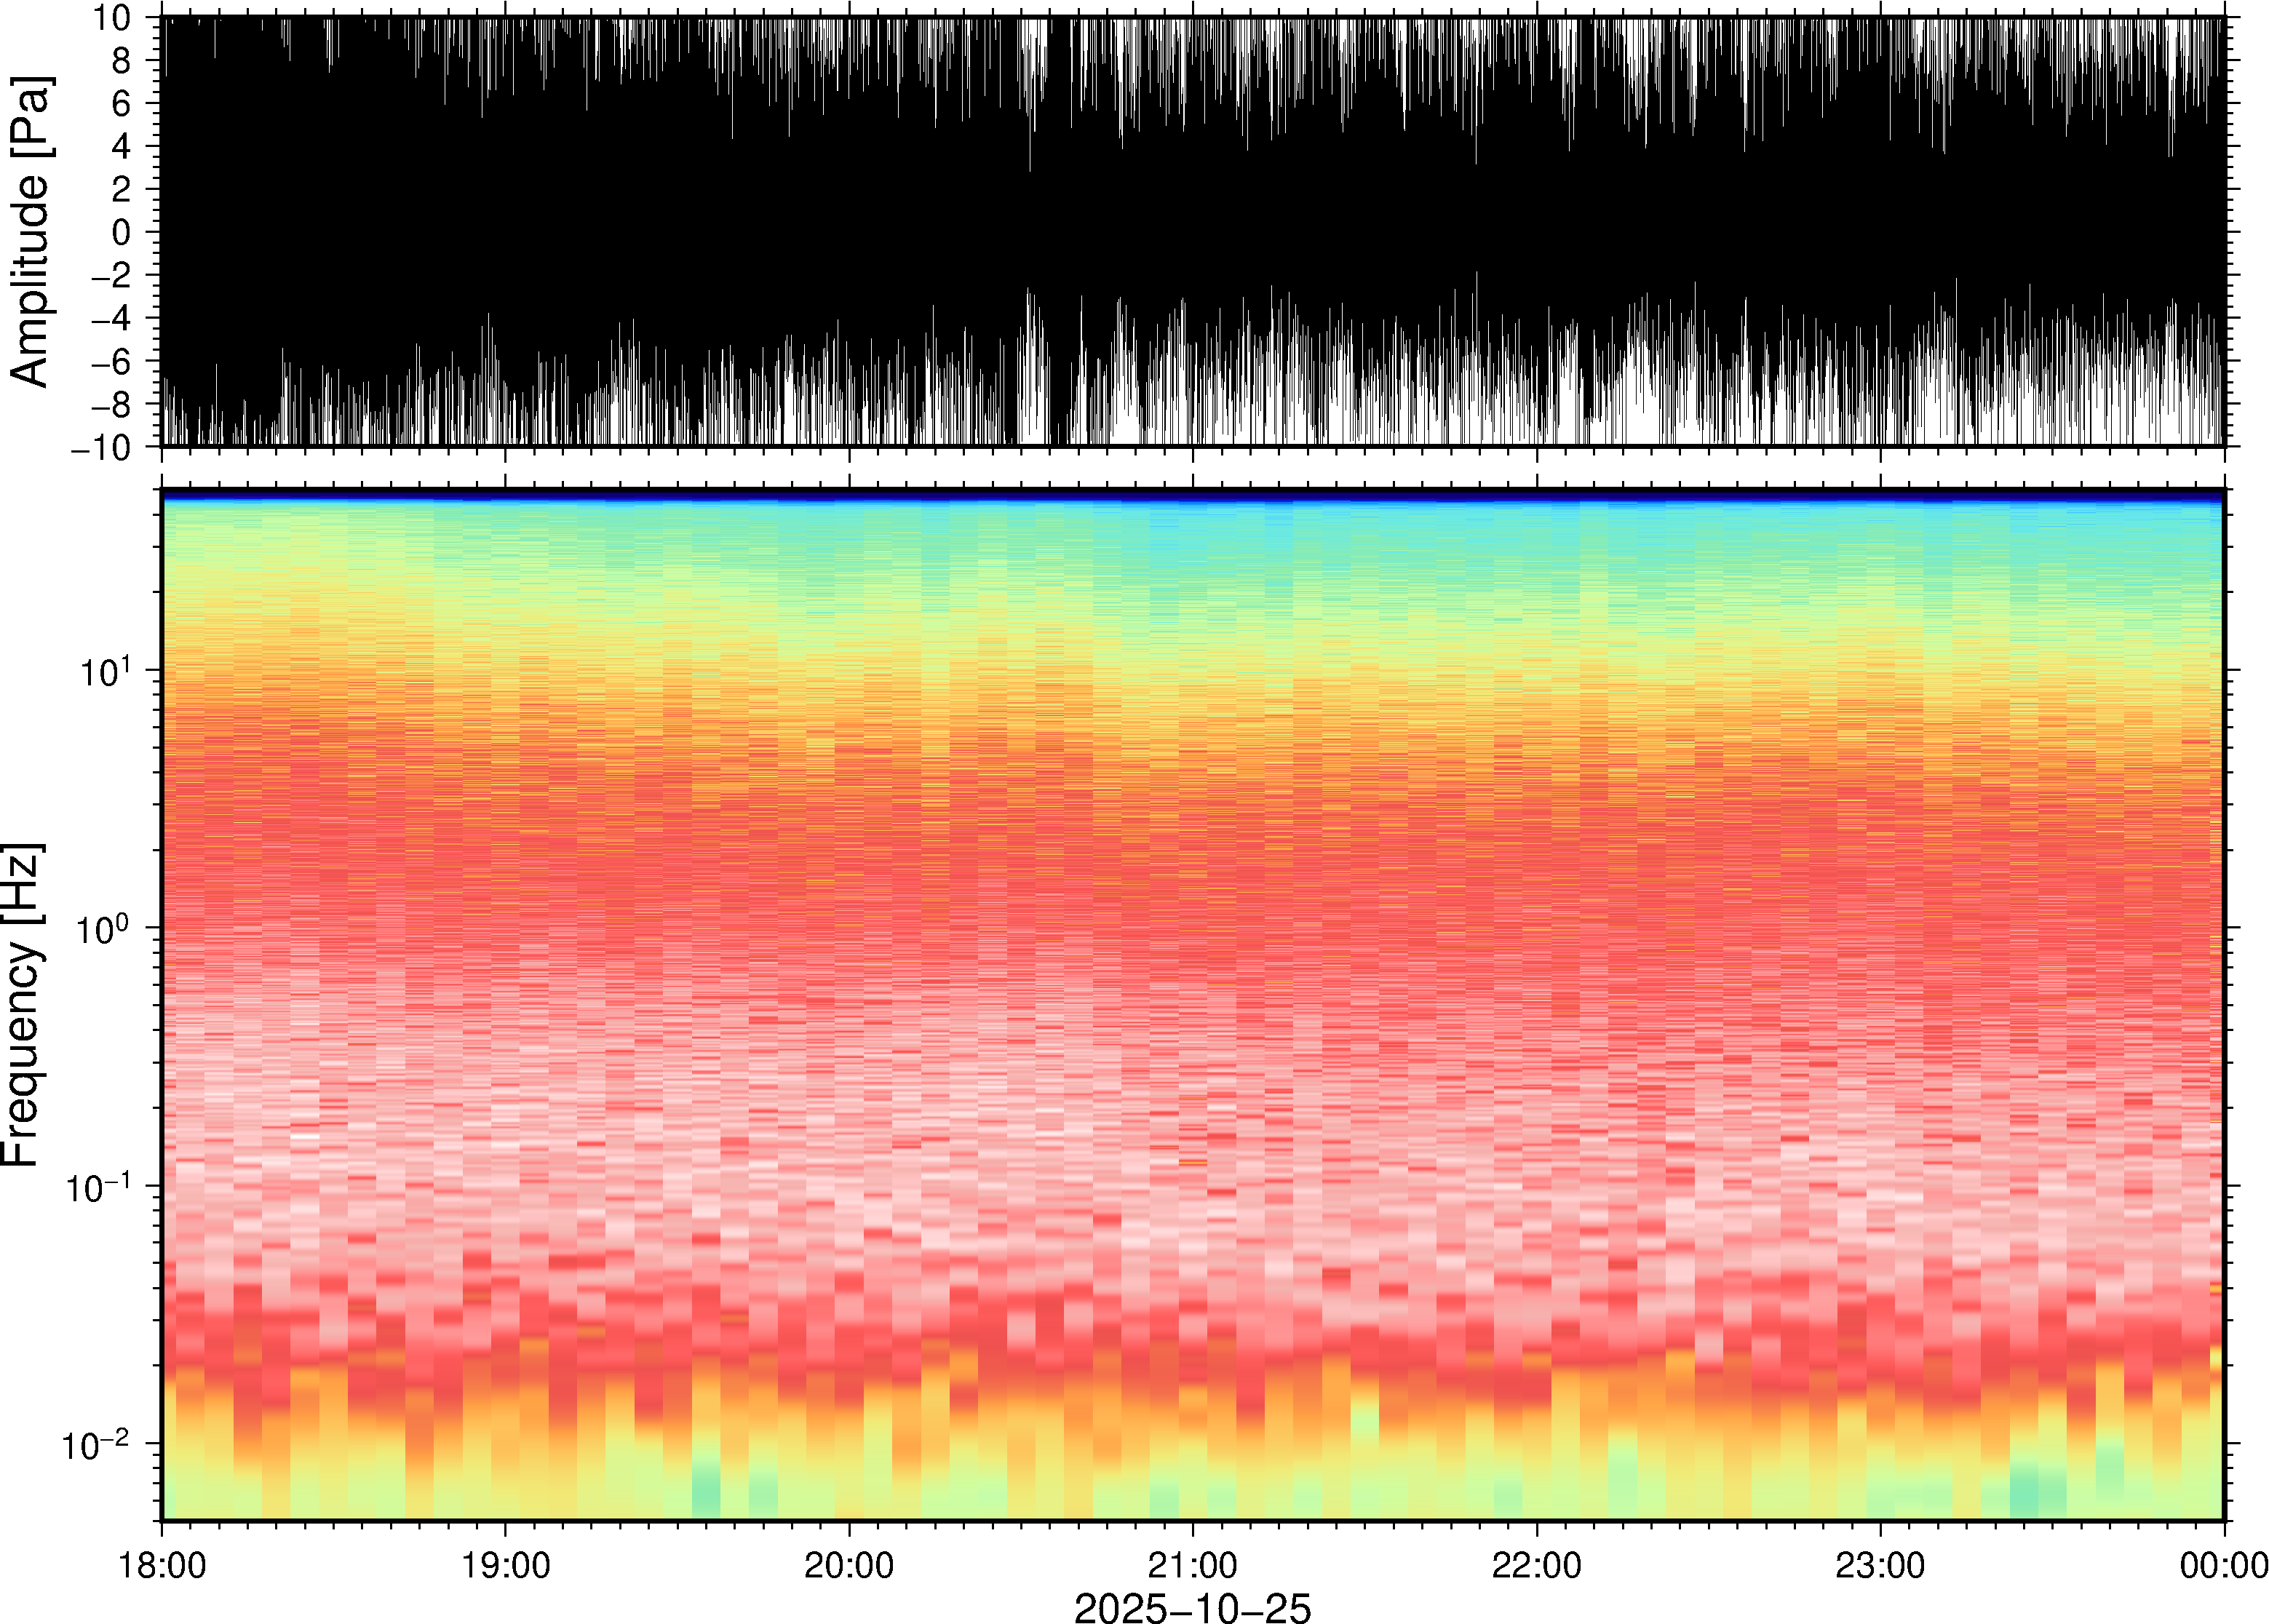Click the 0 amplitude tick label

(x=122, y=232)
